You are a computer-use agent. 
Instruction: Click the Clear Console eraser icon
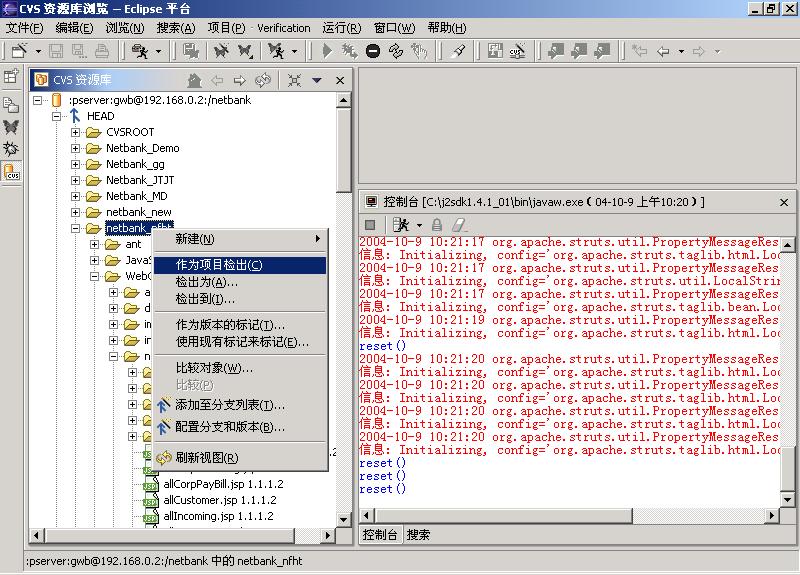pos(460,224)
